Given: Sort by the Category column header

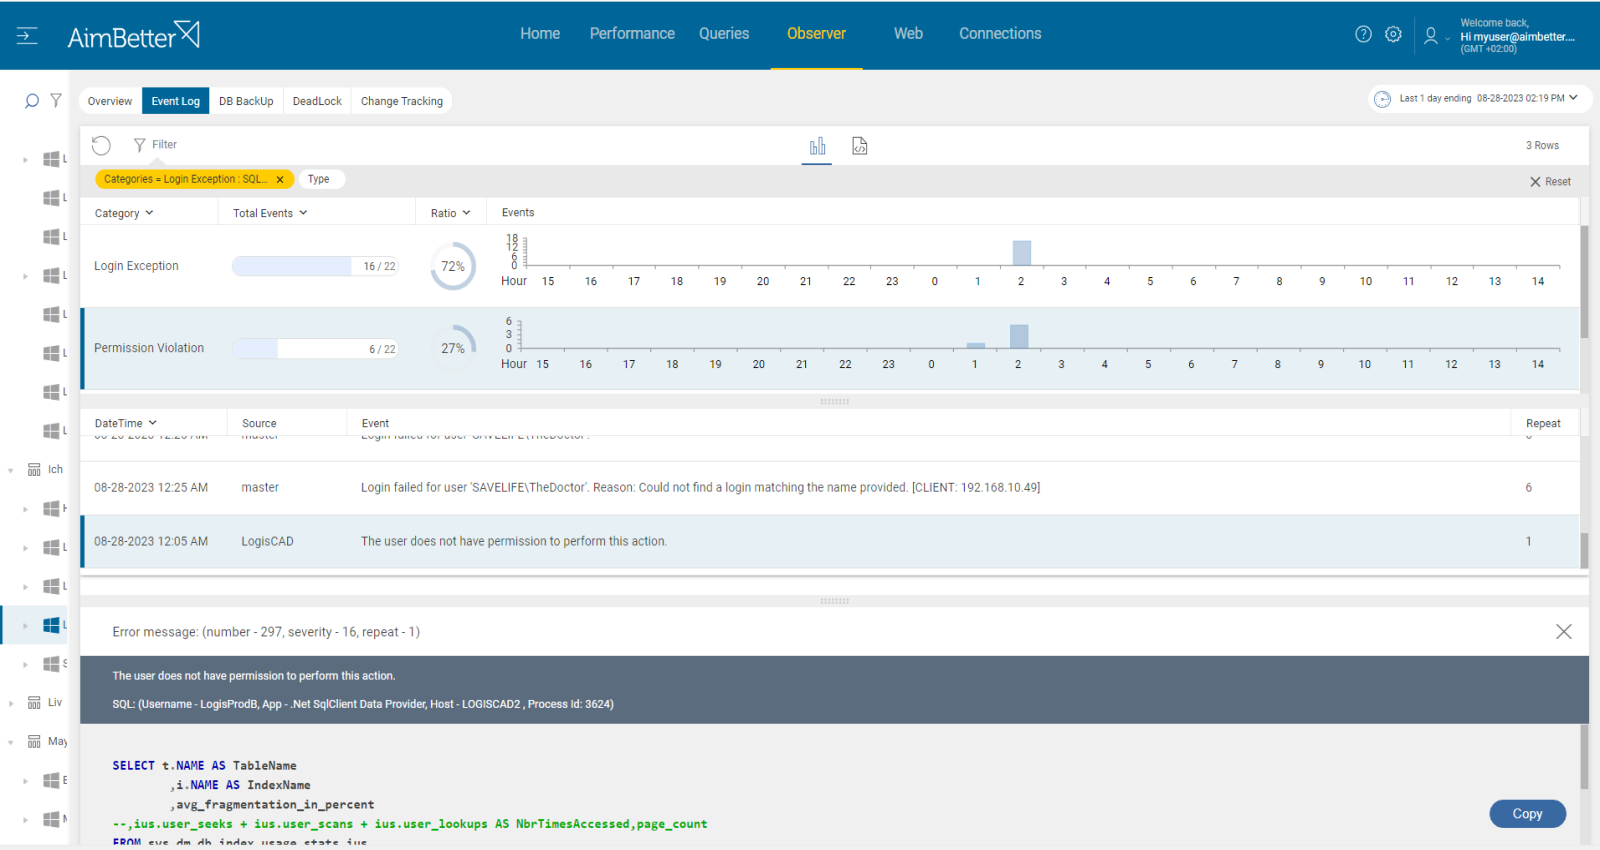Looking at the screenshot, I should (124, 213).
